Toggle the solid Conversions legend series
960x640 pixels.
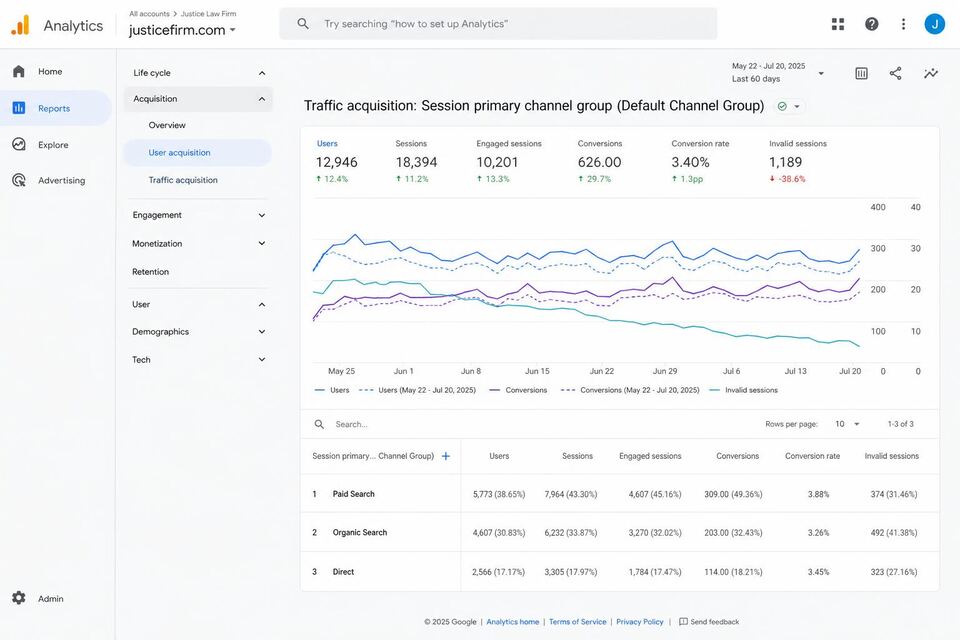click(519, 390)
